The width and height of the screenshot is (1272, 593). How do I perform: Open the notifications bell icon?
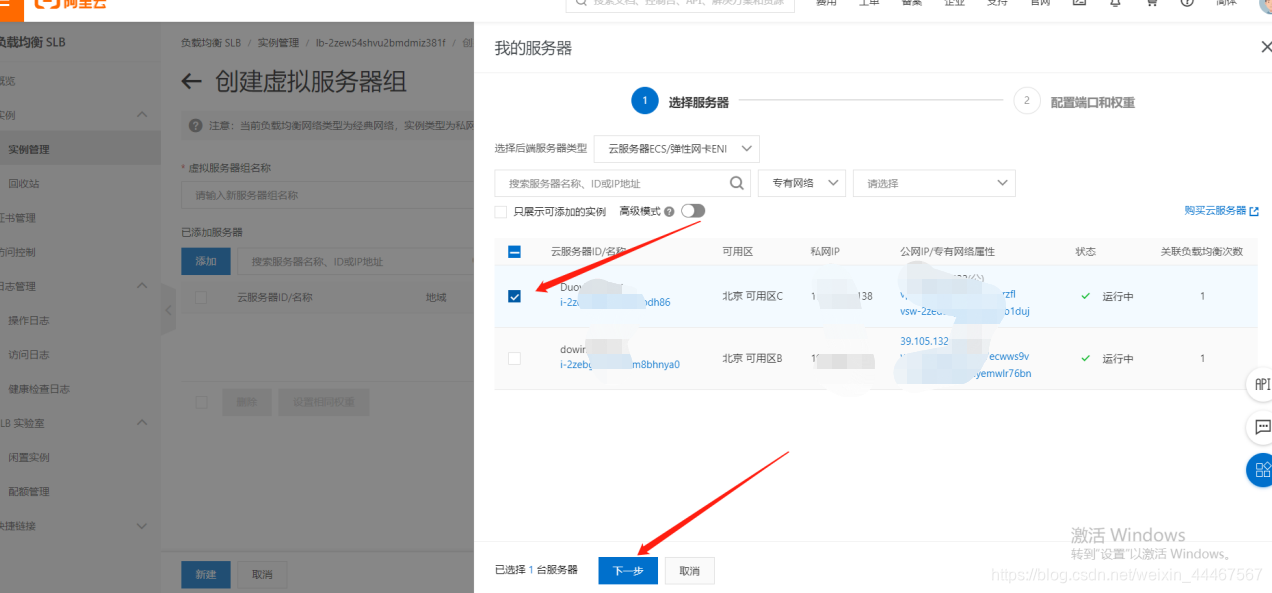[1115, 4]
